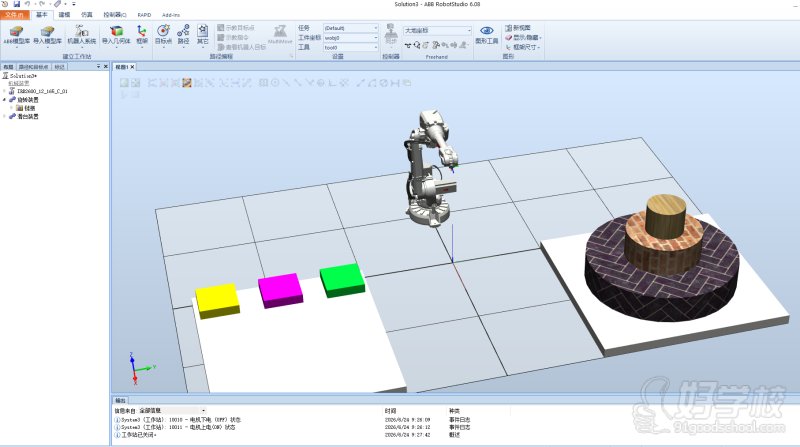This screenshot has height=447, width=800.
Task: Select the Freehand Rotate tool
Action: tap(417, 45)
